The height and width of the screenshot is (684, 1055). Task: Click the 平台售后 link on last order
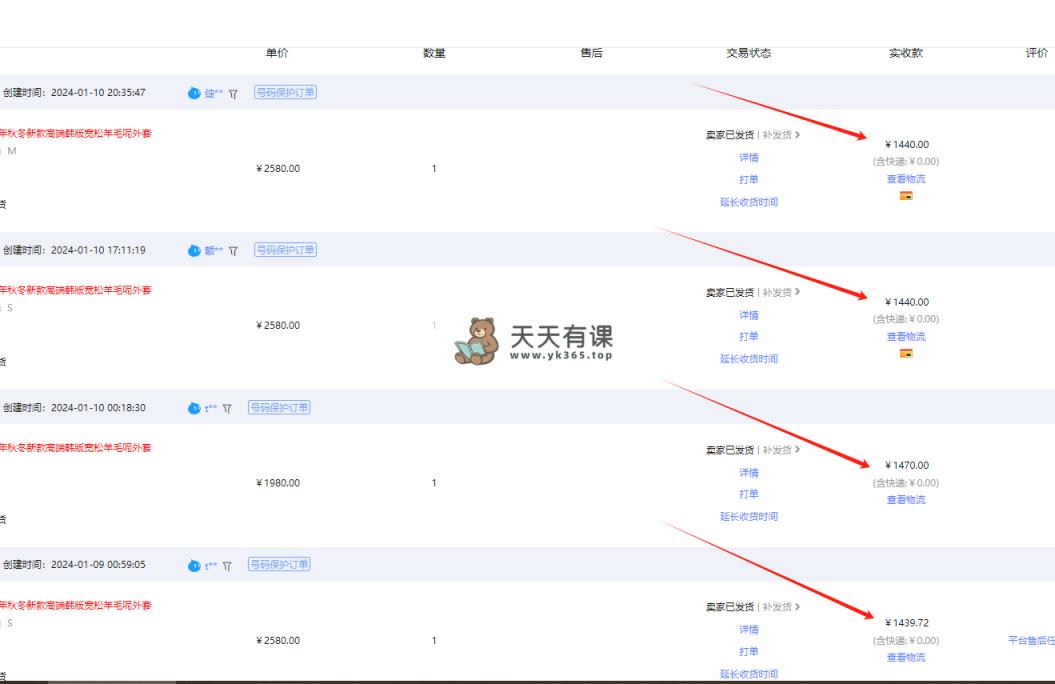tap(1031, 640)
